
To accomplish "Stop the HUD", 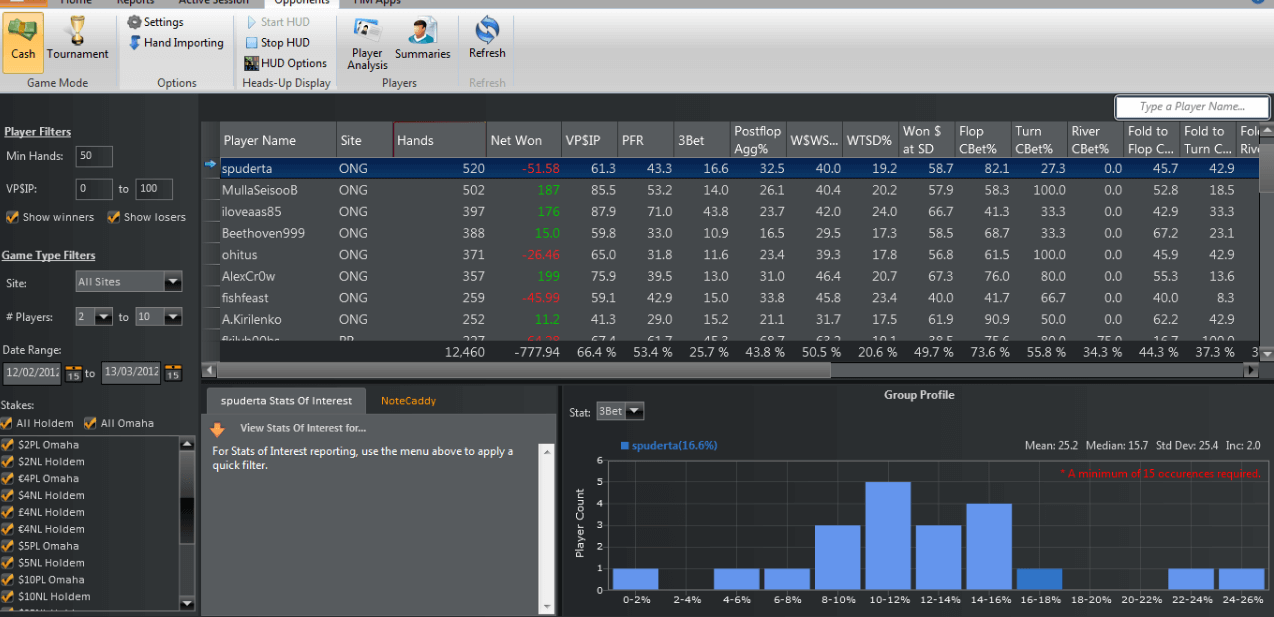I will [277, 43].
